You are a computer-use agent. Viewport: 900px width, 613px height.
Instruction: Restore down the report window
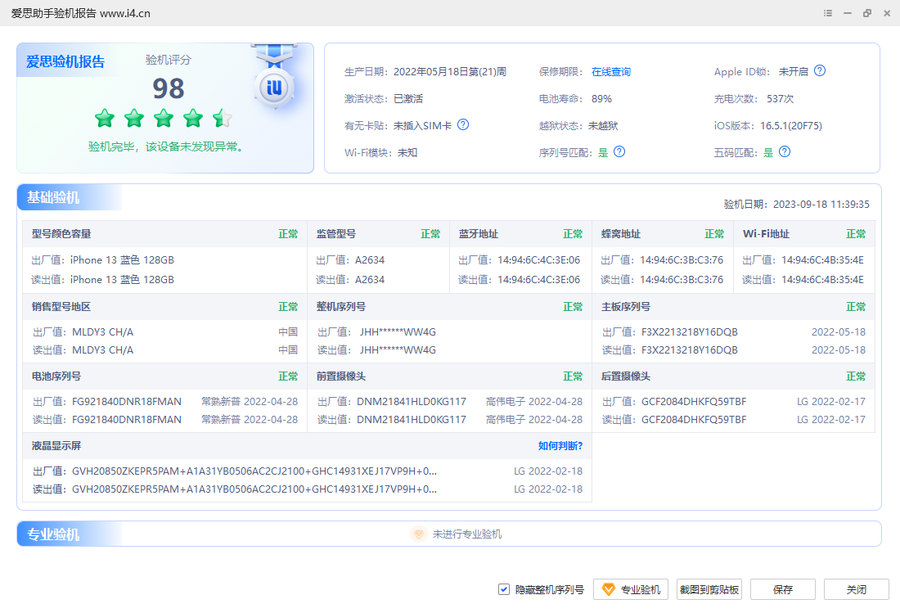tap(867, 13)
